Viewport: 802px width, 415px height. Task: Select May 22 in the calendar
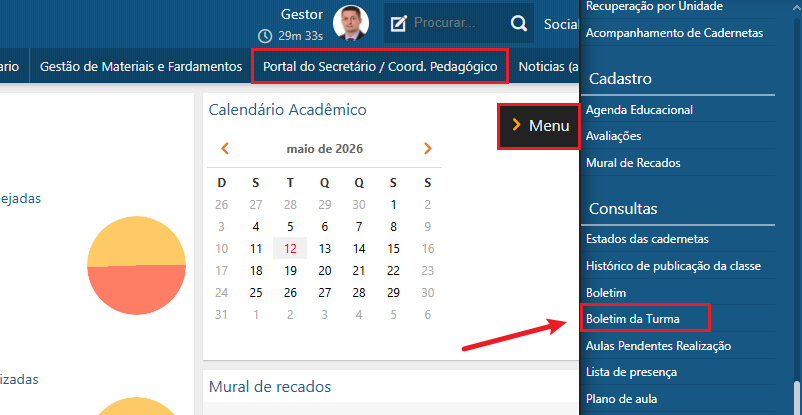(x=393, y=271)
